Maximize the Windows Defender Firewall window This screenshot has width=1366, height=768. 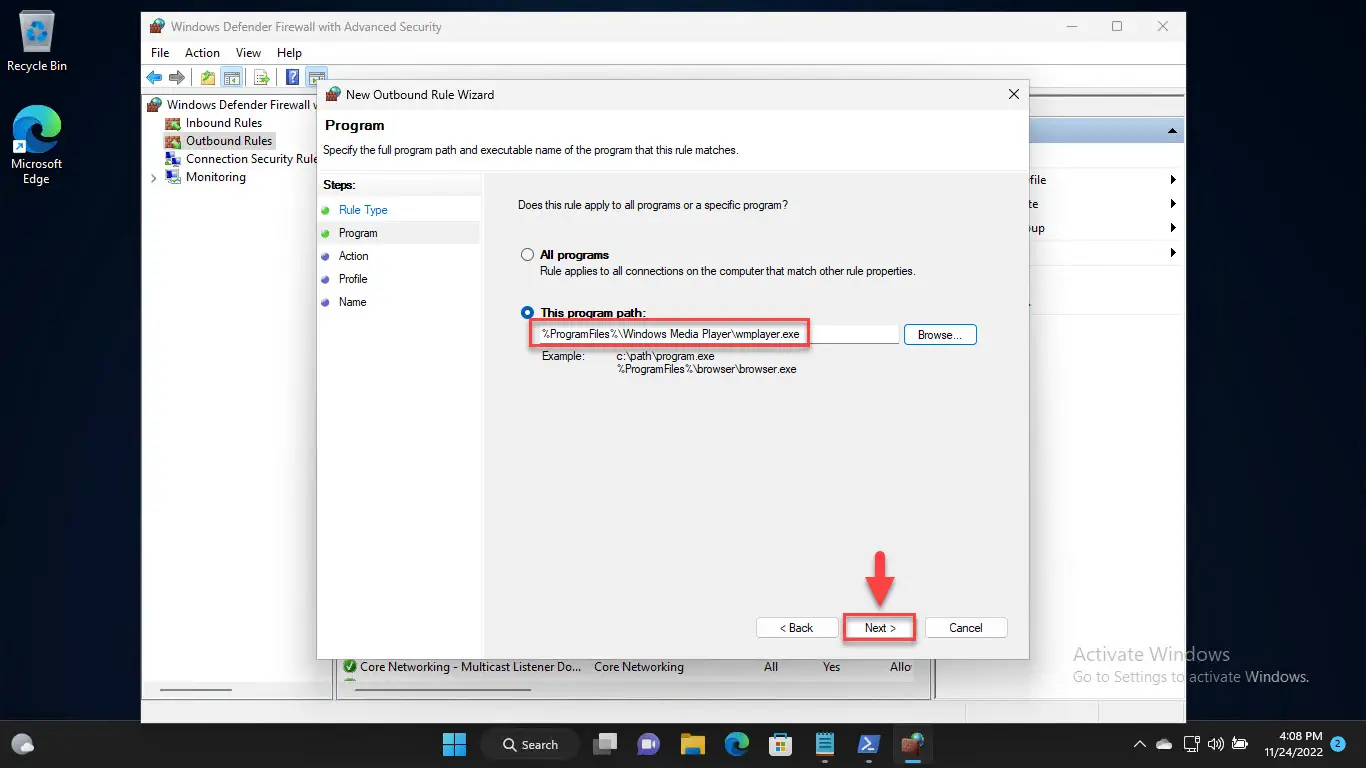1117,27
